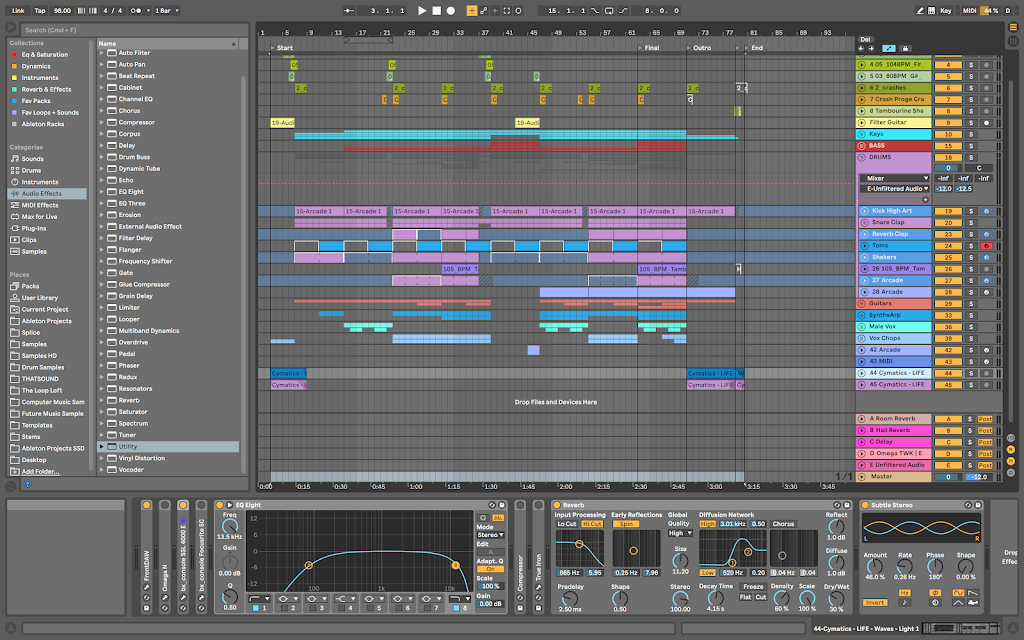Image resolution: width=1024 pixels, height=640 pixels.
Task: Click the browser search field
Action: coord(135,30)
